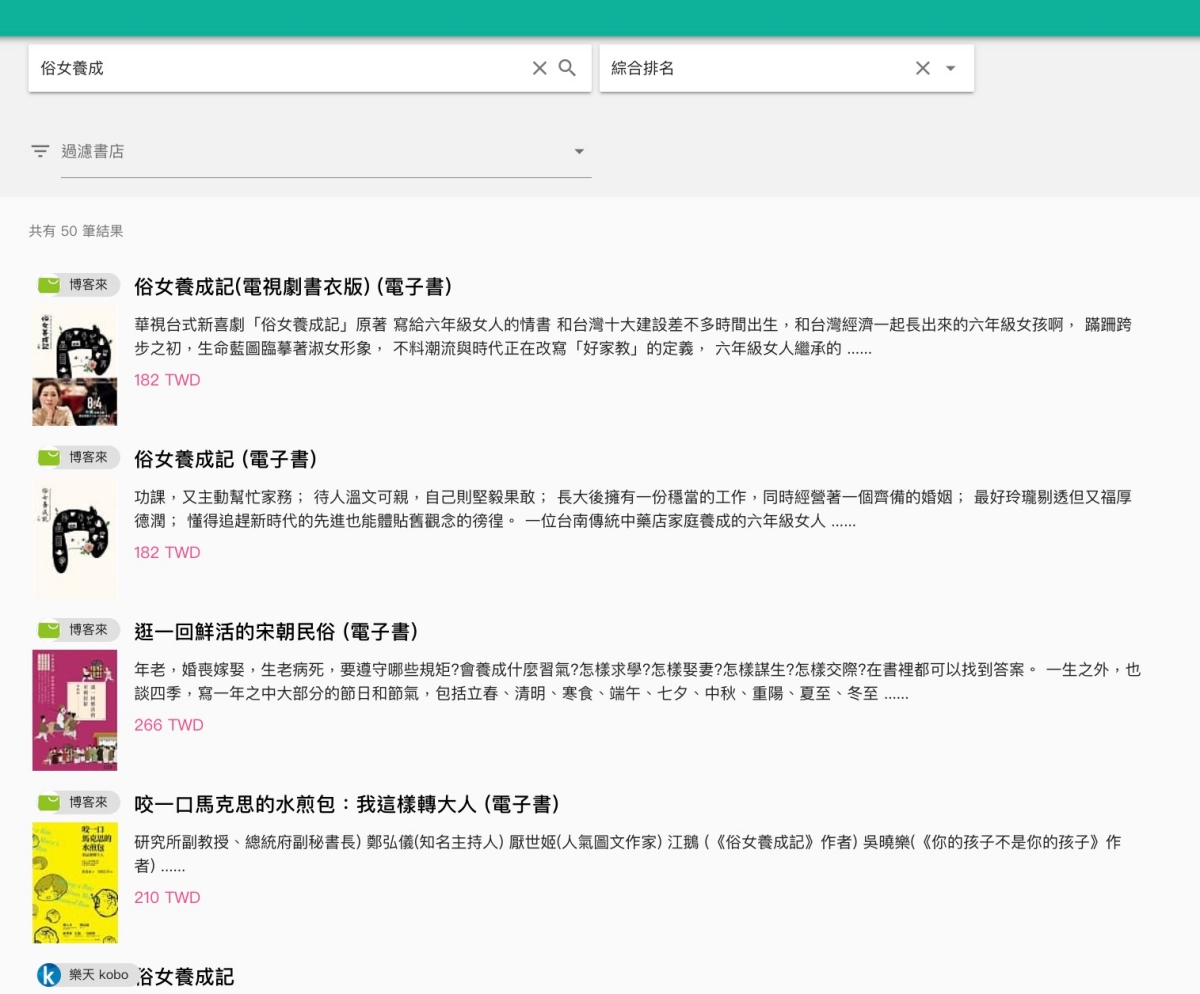
Task: Click the 過濾書店 bookstore filter field
Action: tap(310, 152)
